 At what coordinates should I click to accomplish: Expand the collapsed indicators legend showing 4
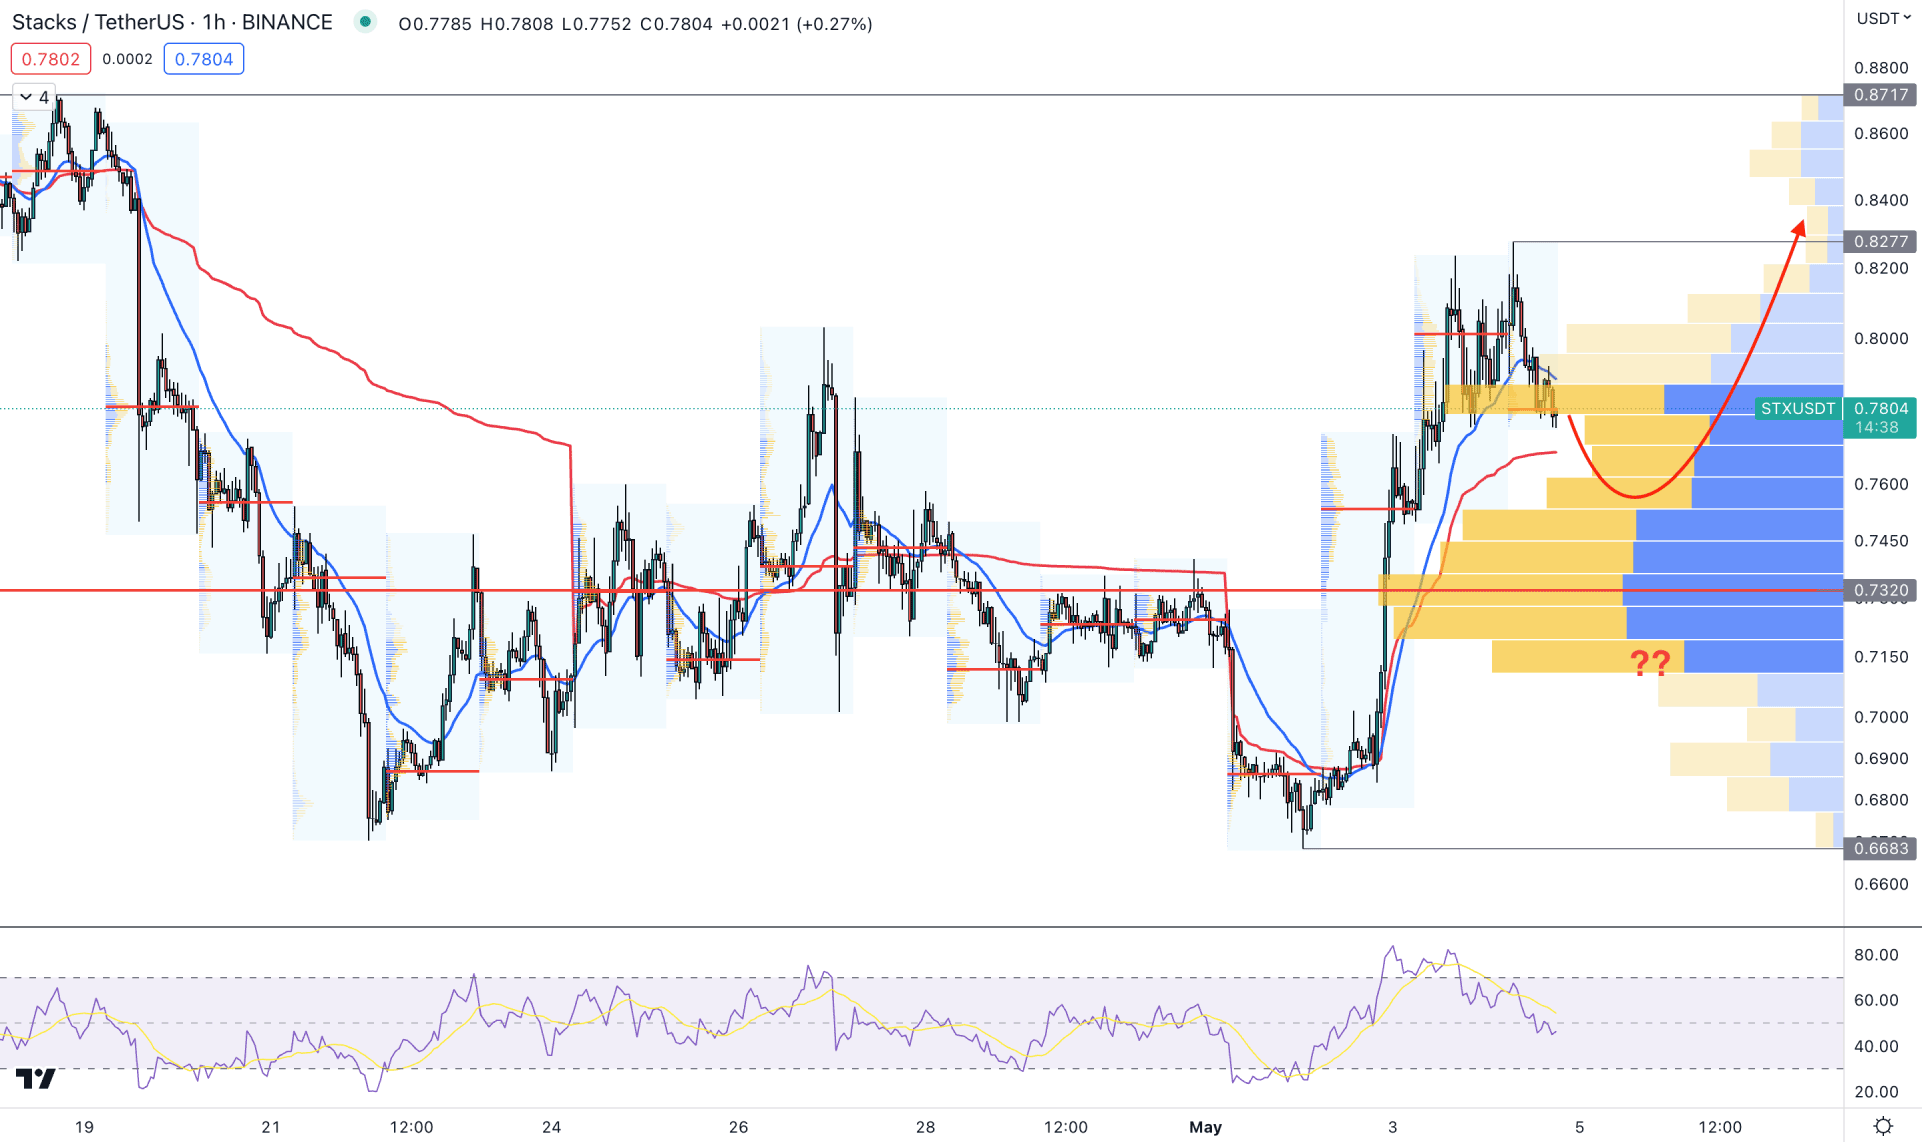tap(34, 97)
